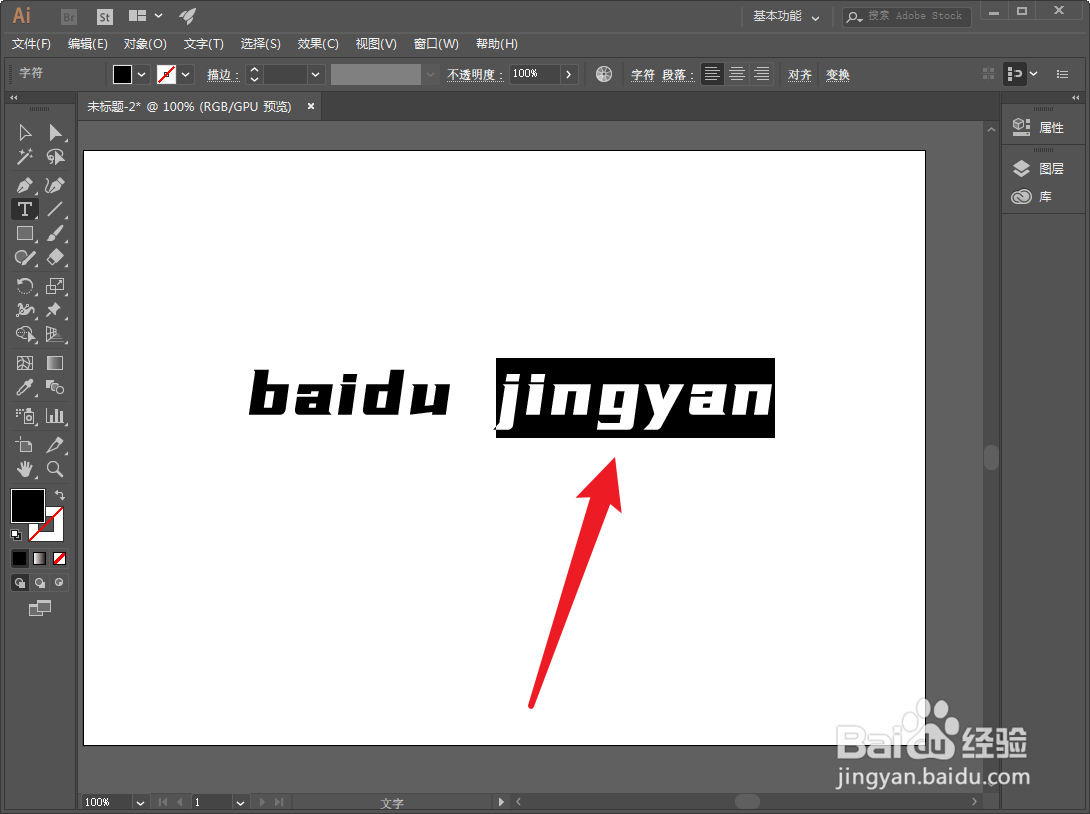1090x814 pixels.
Task: Switch to 未标题-2 document tab
Action: 189,106
